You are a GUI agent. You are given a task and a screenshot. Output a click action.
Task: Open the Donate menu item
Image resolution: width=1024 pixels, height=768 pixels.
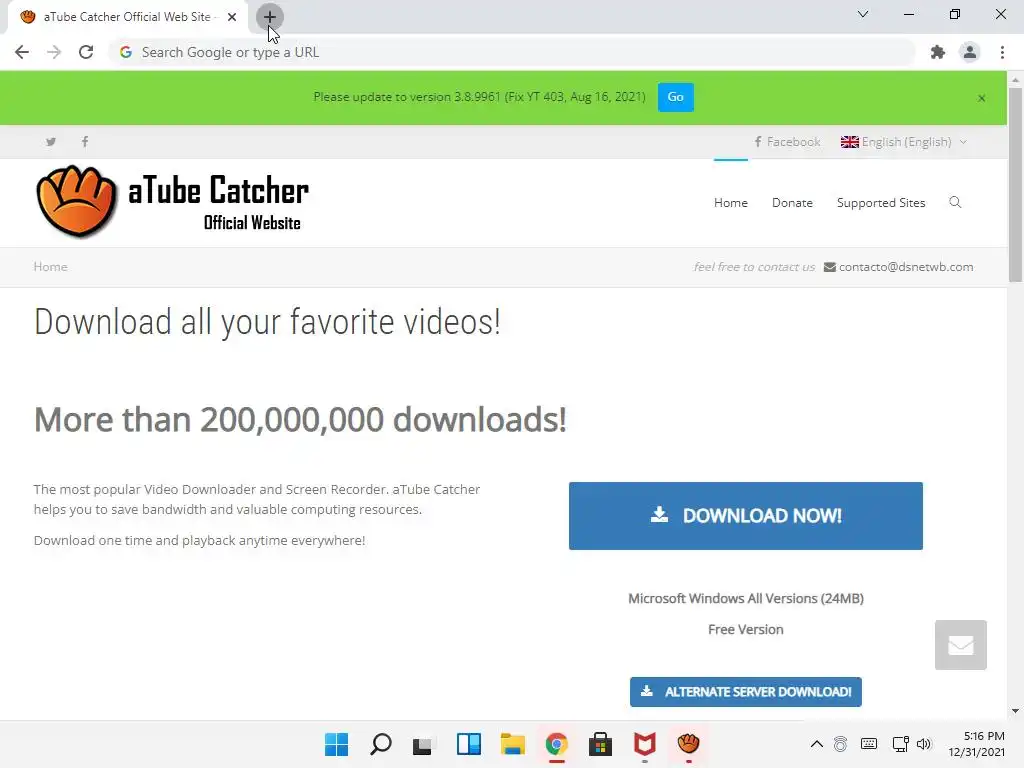click(792, 203)
